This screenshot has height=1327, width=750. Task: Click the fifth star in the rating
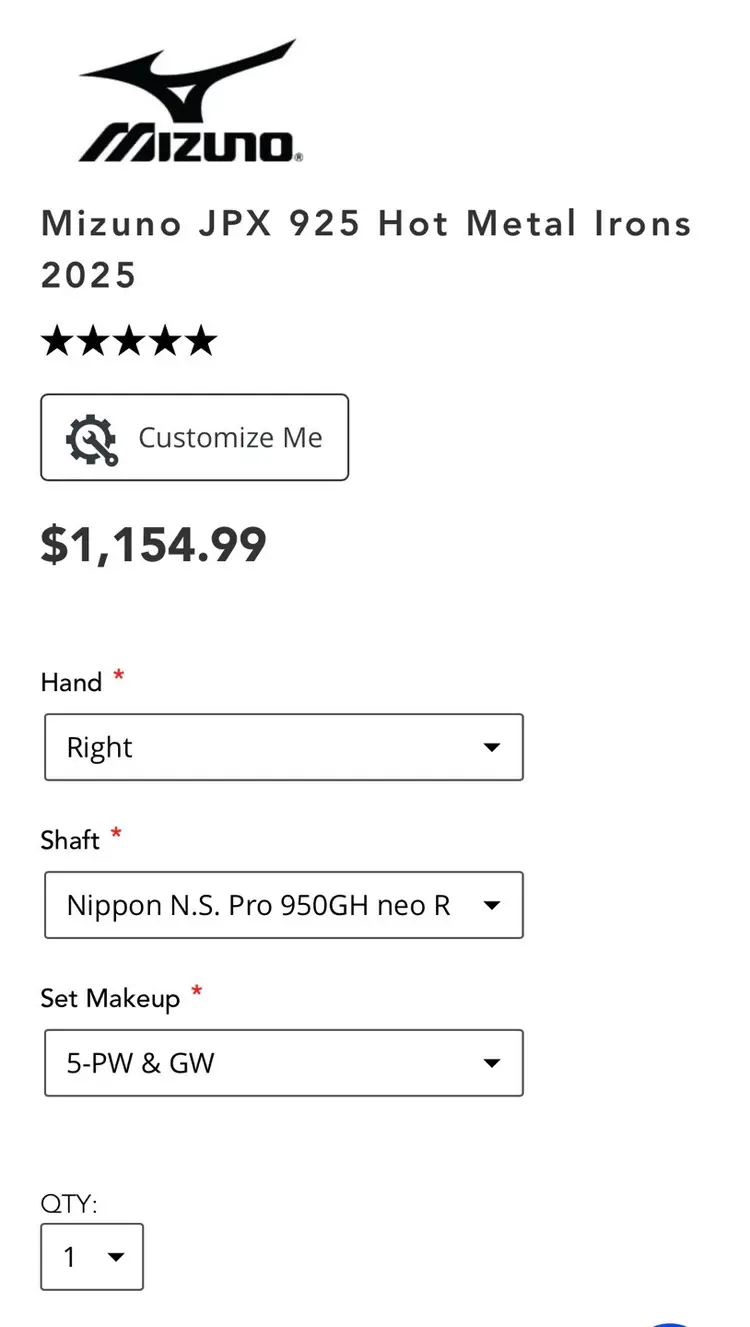(201, 342)
